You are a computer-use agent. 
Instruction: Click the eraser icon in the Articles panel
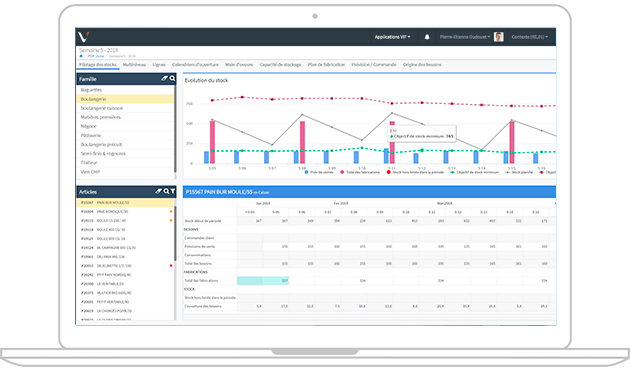point(159,192)
